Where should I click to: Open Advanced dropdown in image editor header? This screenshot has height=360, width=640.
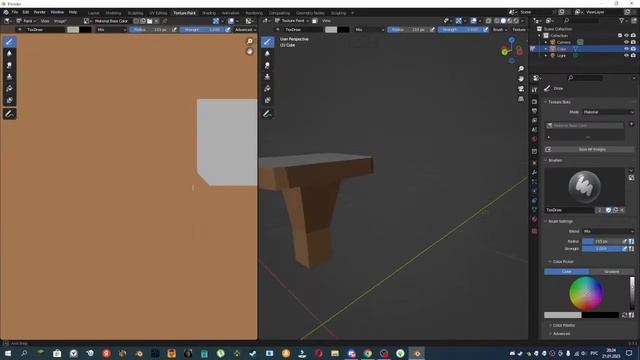[x=245, y=30]
